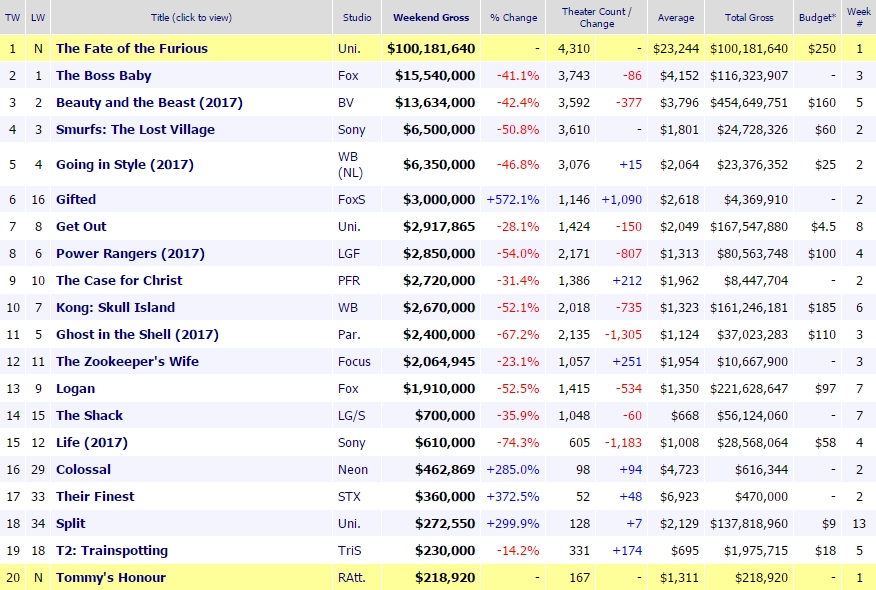
Task: Sort by the Week # header
Action: coord(859,17)
